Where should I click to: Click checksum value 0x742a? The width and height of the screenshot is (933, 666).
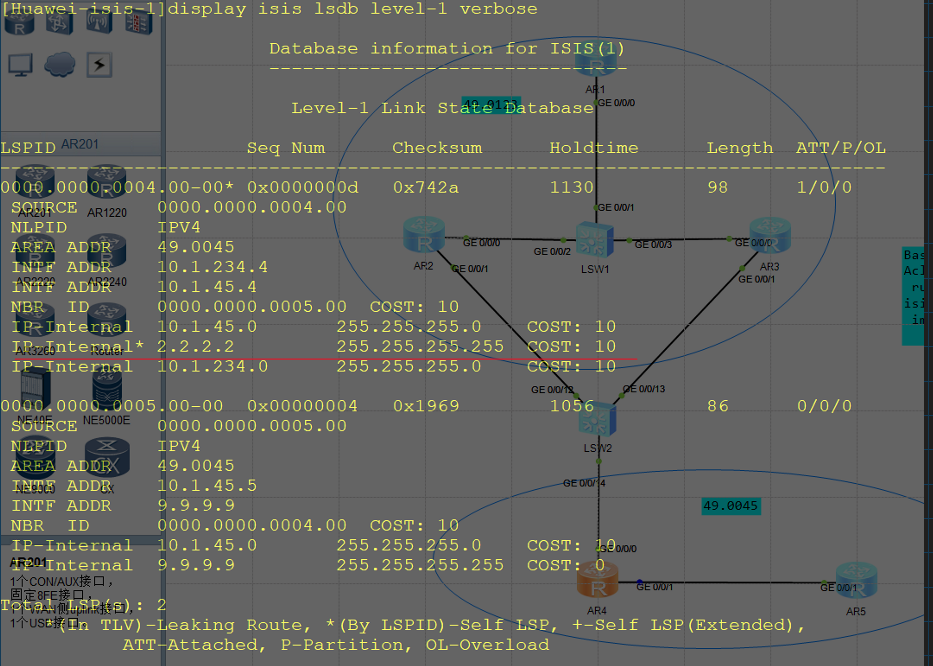tap(426, 188)
